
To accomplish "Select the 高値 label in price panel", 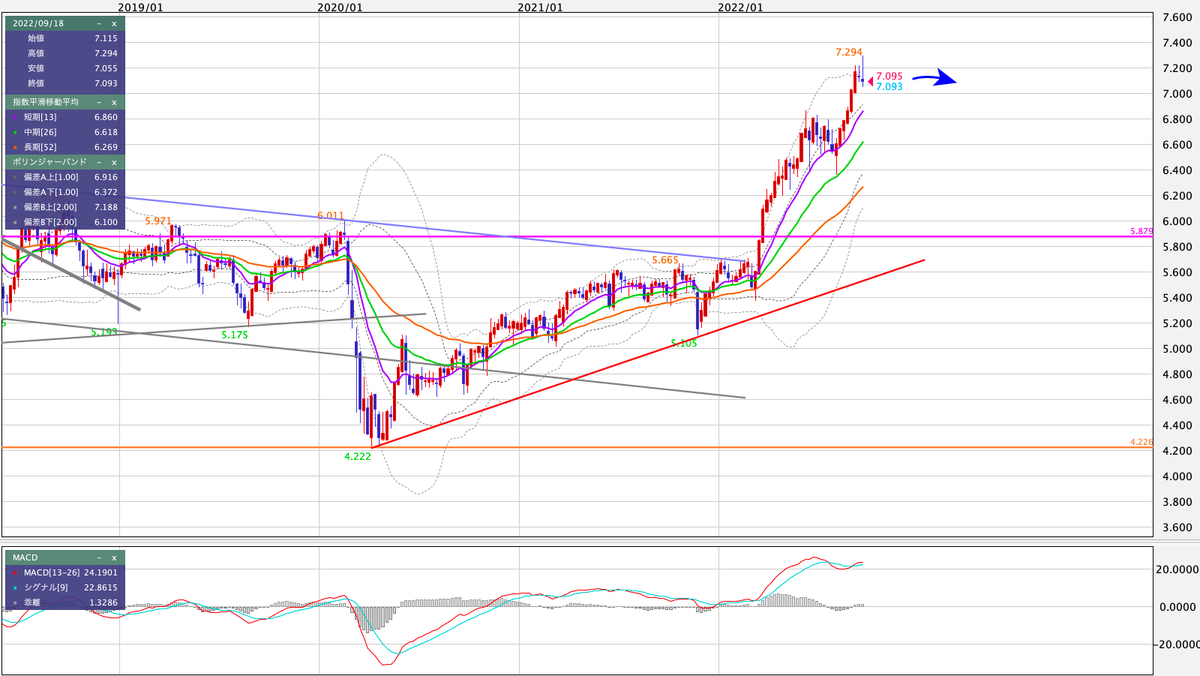I will [35, 53].
